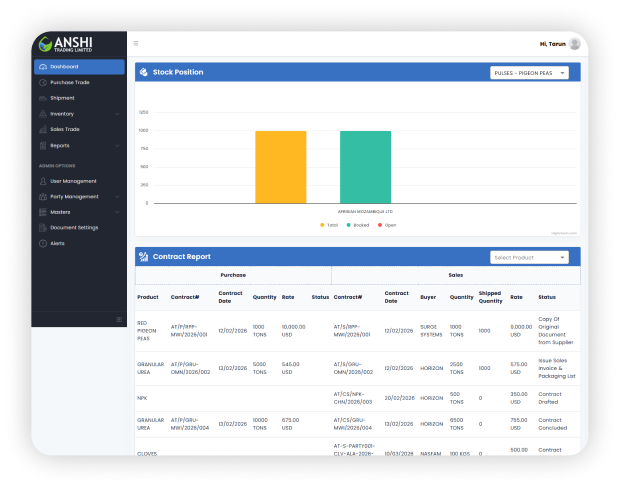Screen dimensions: 620x487
Task: Click contract AT/S/GRU-OMN/2026/002
Action: [353, 368]
